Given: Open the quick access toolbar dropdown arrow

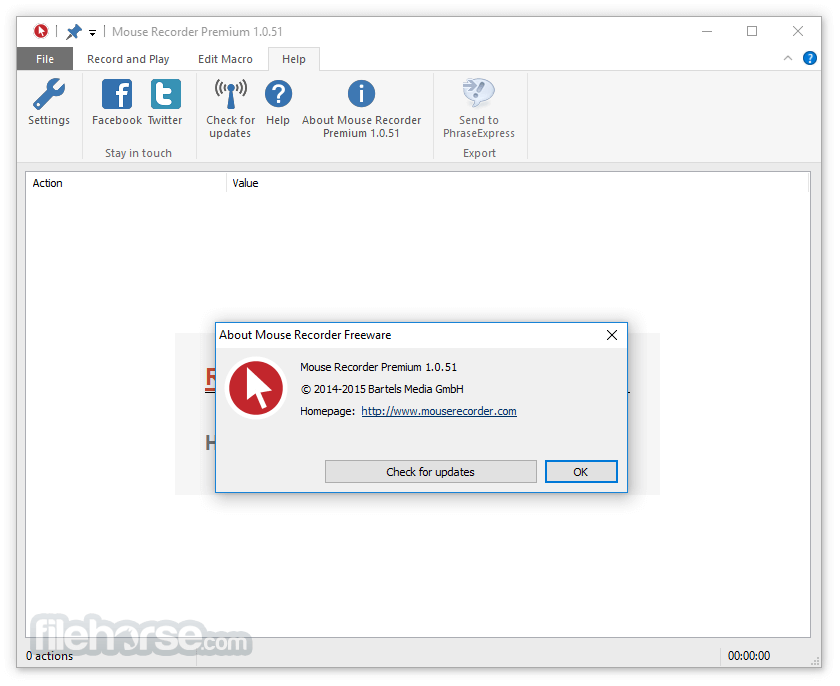Looking at the screenshot, I should pos(92,33).
